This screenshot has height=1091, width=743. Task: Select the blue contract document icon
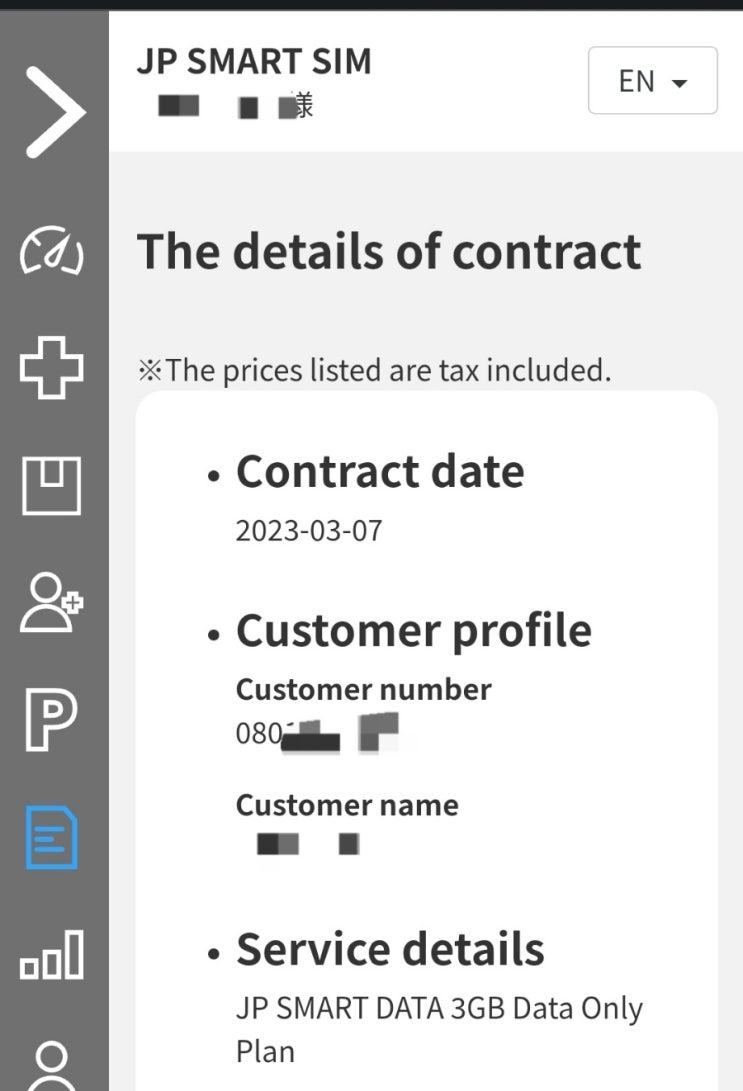coord(52,838)
